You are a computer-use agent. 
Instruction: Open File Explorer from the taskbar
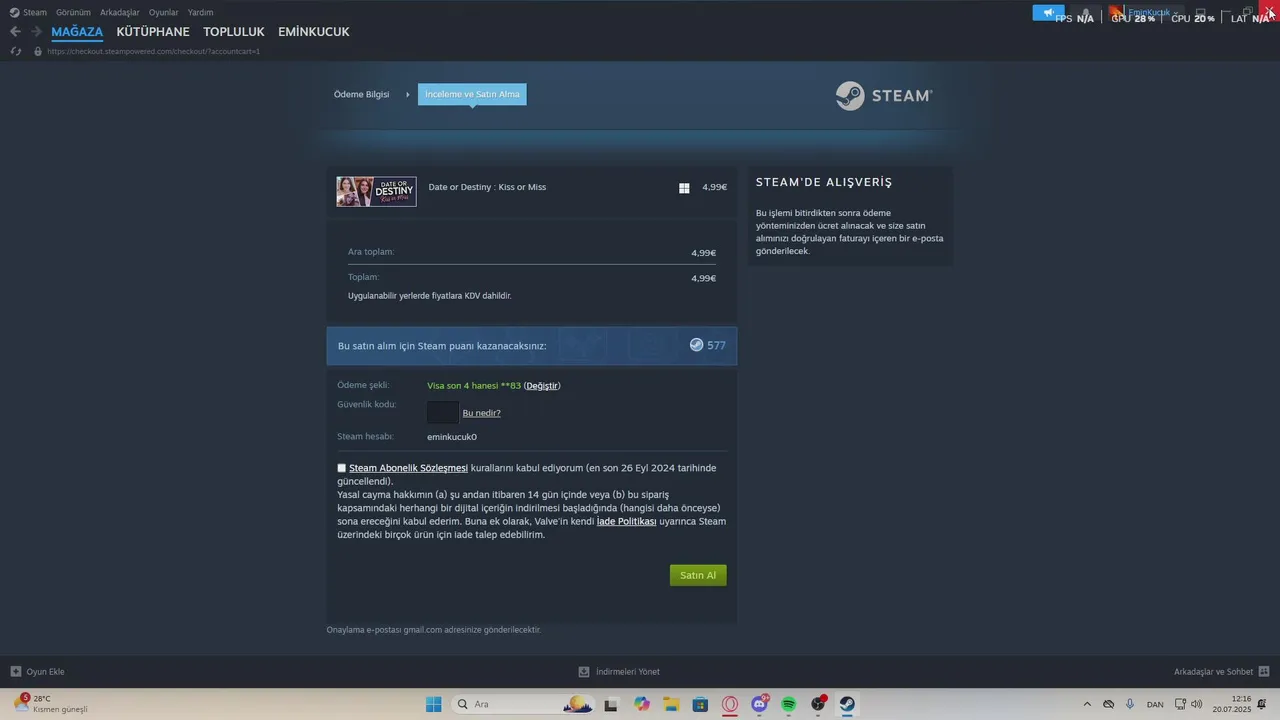671,704
